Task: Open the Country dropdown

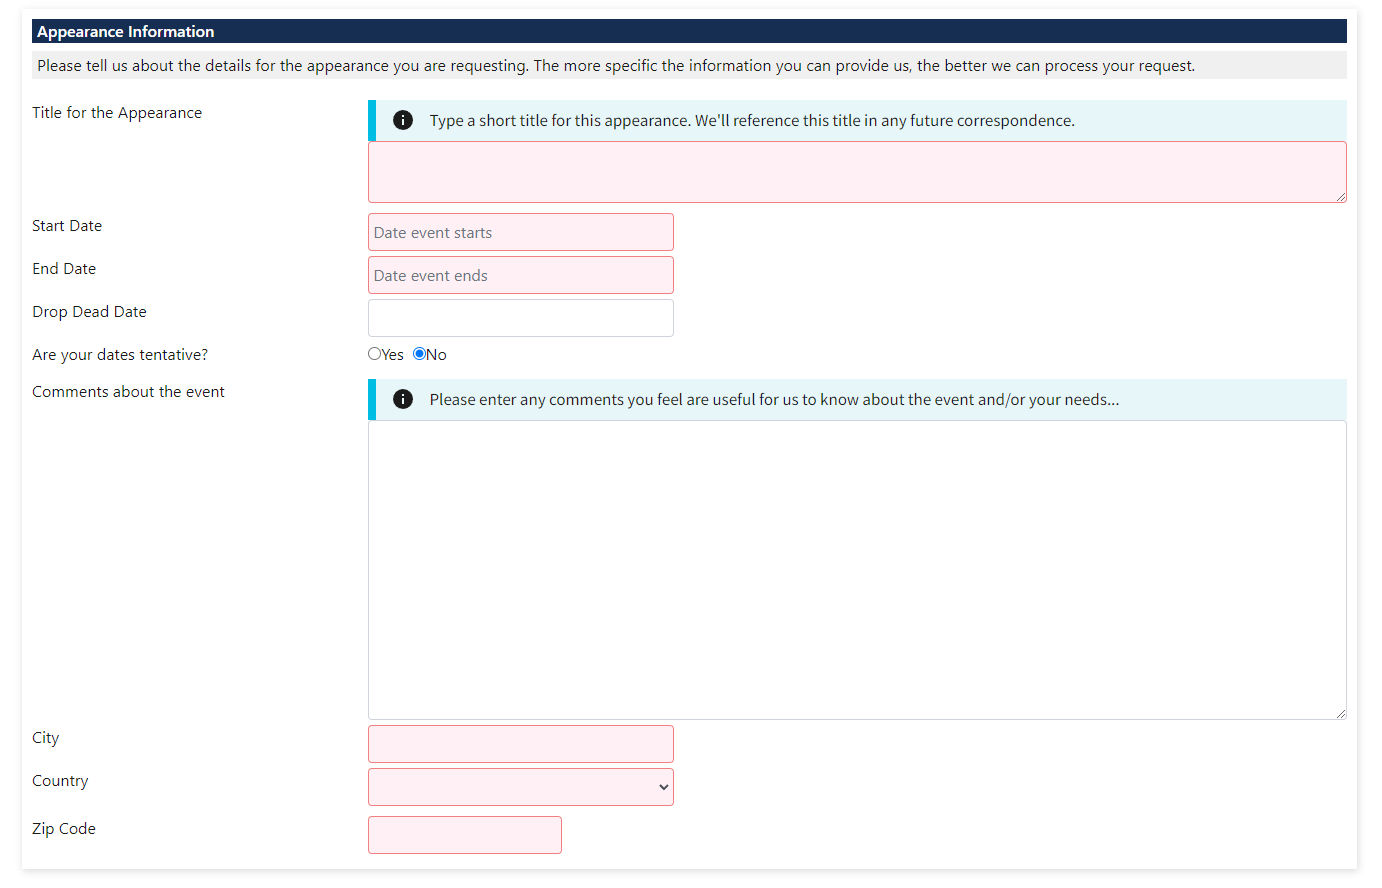Action: pyautogui.click(x=520, y=787)
